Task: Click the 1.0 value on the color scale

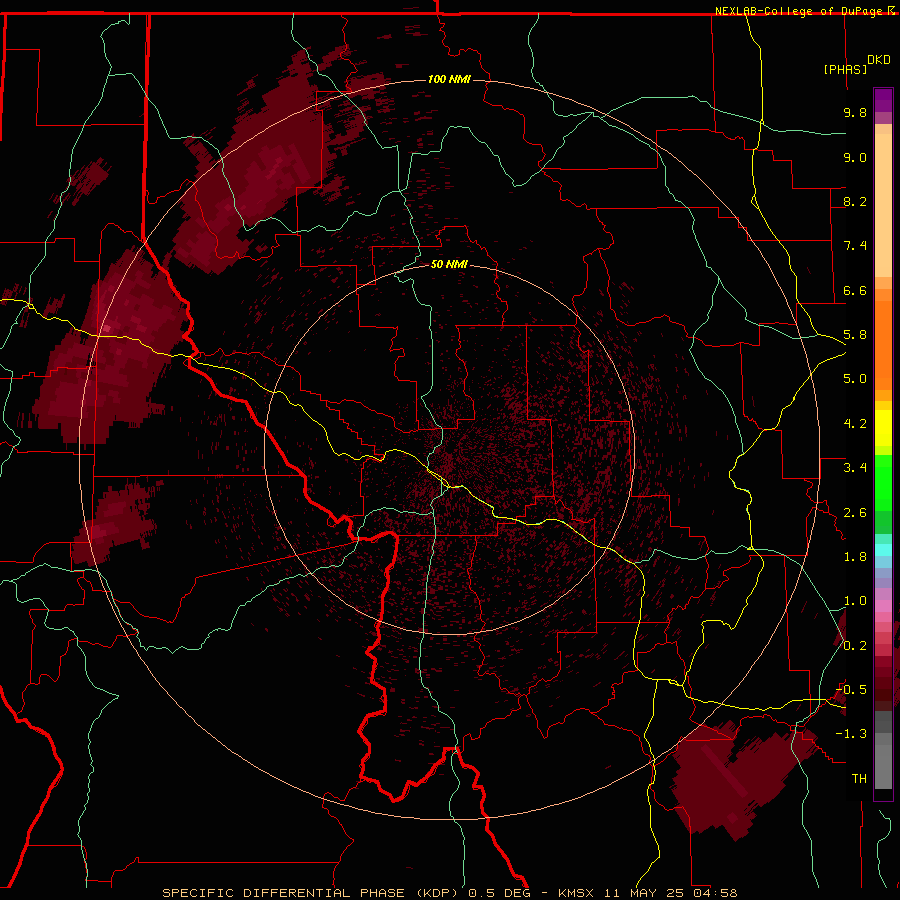Action: pyautogui.click(x=855, y=601)
